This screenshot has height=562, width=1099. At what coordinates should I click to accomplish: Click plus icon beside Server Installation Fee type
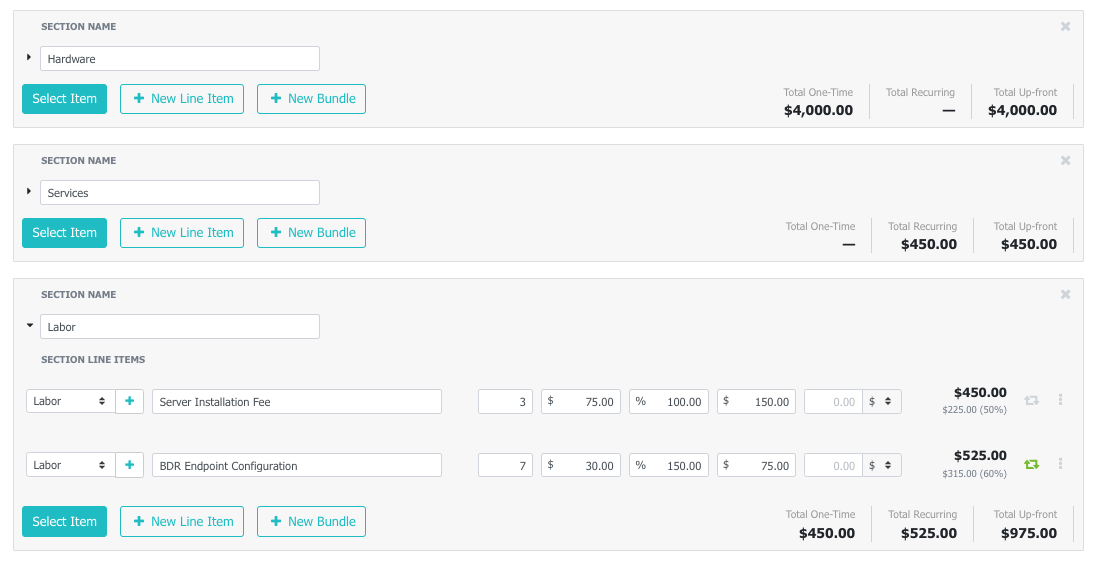point(130,401)
